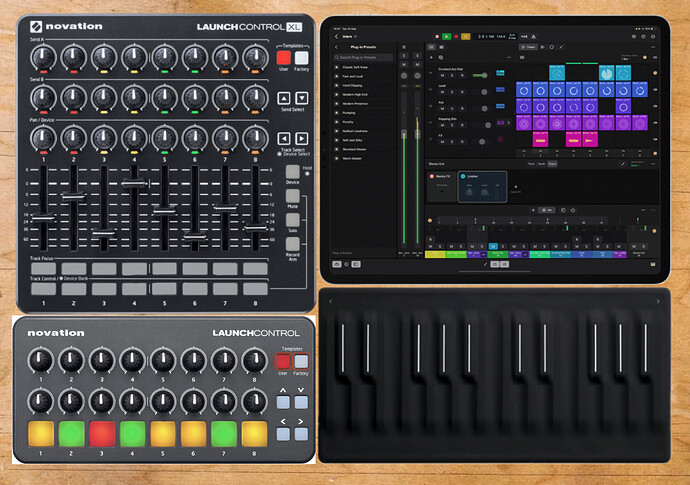Click the Solo button on Launch Control XL
690x485 pixels.
click(x=293, y=220)
